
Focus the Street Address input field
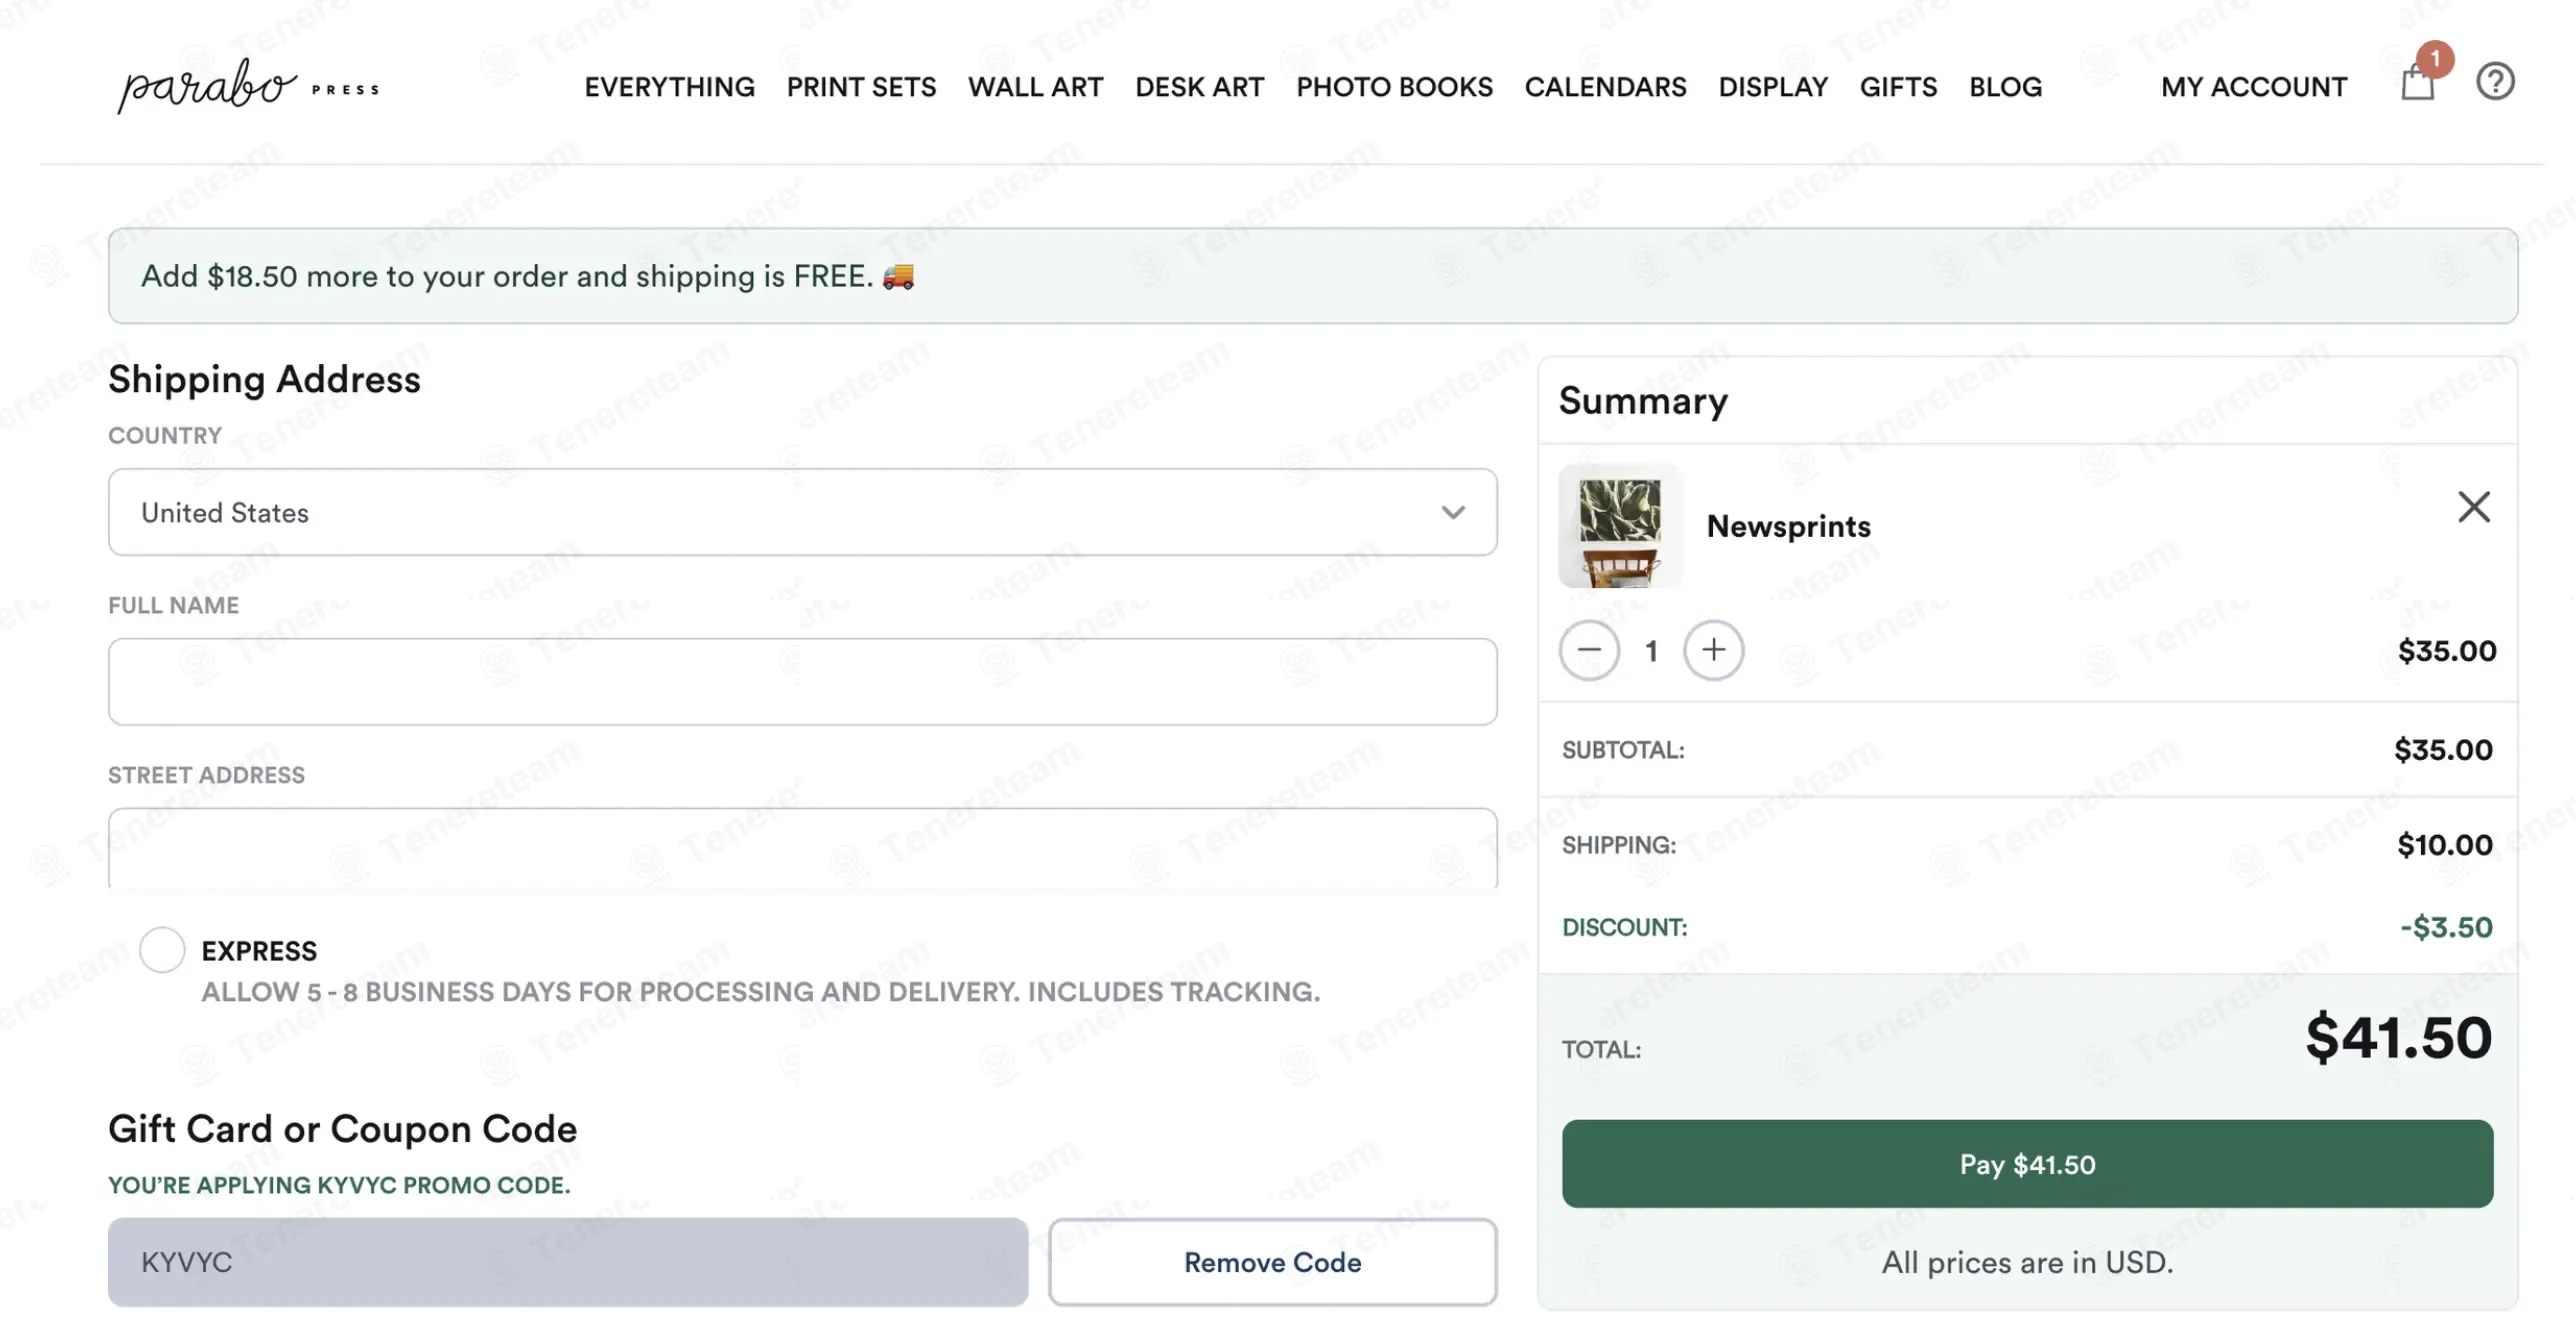tap(802, 848)
